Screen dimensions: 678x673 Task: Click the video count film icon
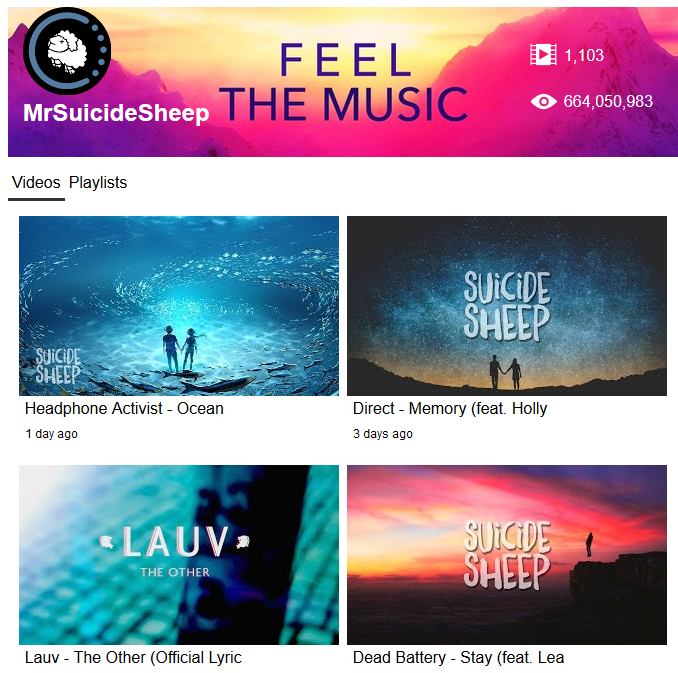click(543, 55)
